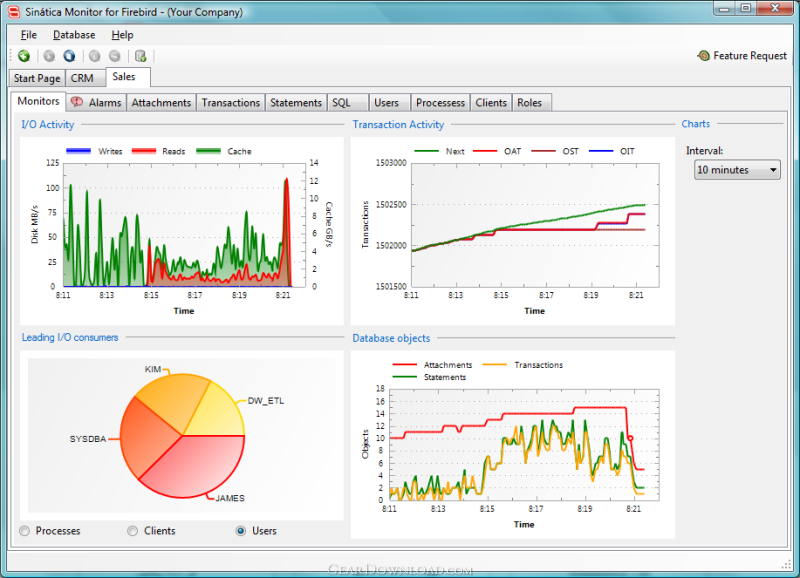The height and width of the screenshot is (578, 800).
Task: Click the blue stop monitoring toolbar icon
Action: click(x=69, y=56)
